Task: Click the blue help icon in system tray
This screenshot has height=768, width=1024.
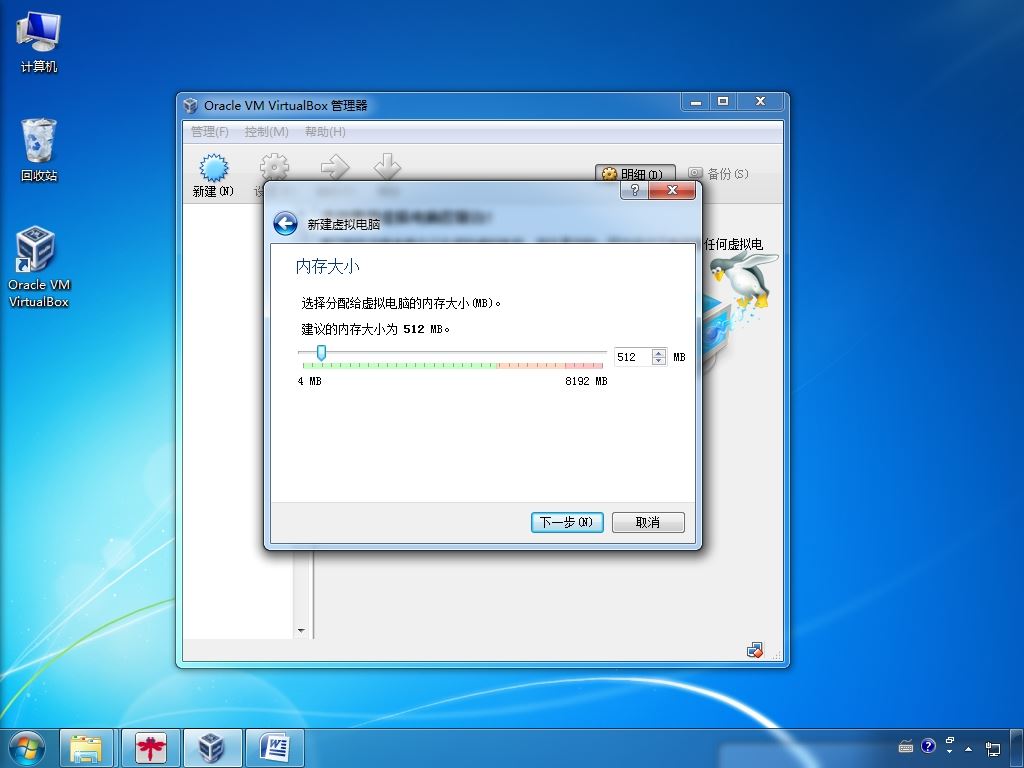Action: pos(928,746)
